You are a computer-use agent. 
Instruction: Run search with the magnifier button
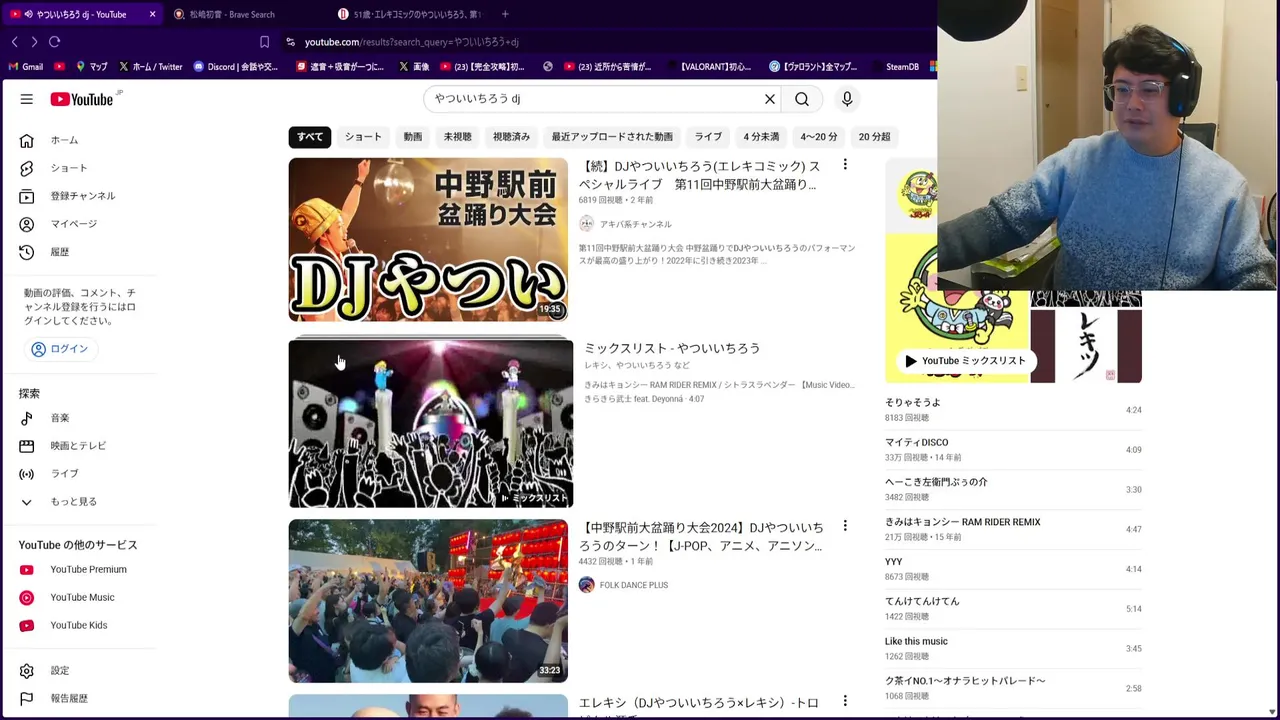[x=802, y=99]
